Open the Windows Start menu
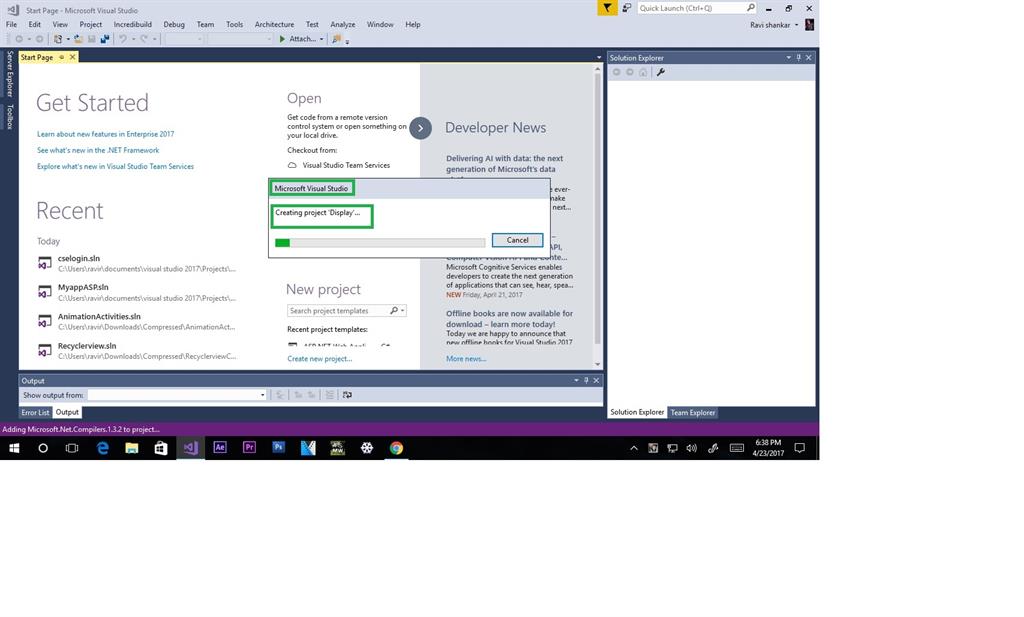Image resolution: width=1024 pixels, height=617 pixels. (x=14, y=448)
